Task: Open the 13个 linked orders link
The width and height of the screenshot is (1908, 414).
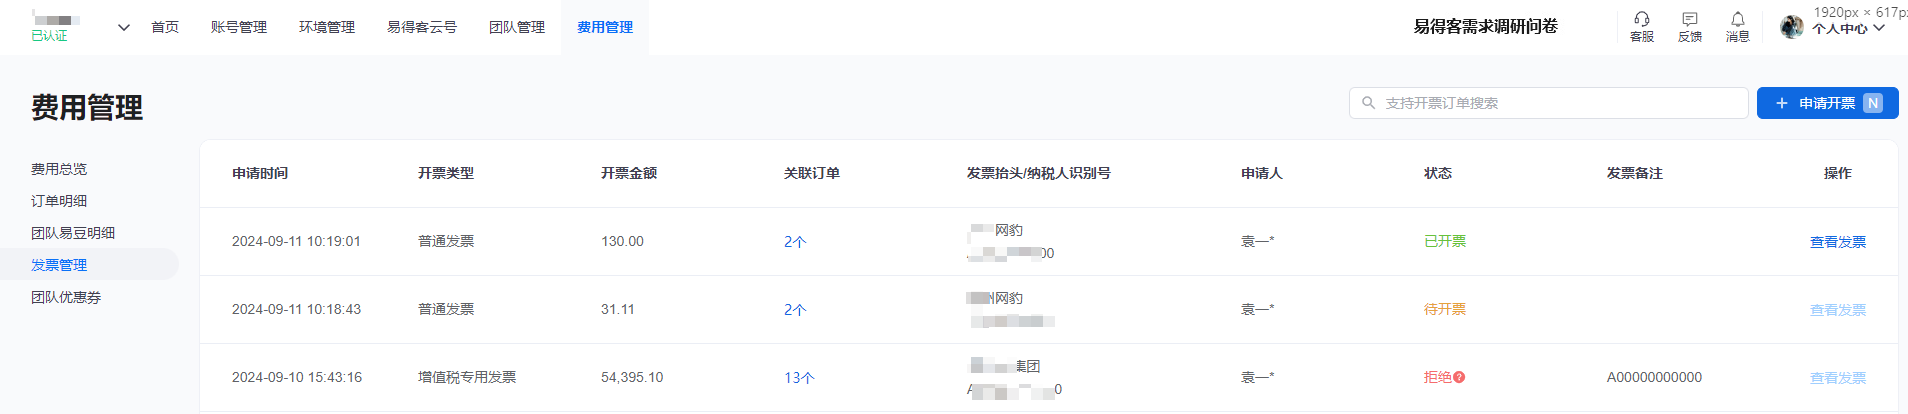Action: point(799,378)
